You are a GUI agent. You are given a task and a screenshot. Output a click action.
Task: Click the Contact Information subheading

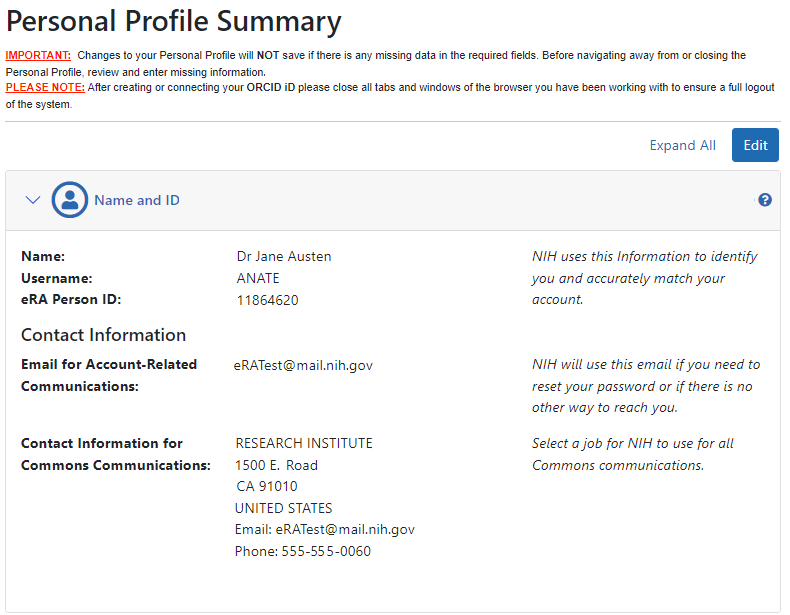[103, 335]
